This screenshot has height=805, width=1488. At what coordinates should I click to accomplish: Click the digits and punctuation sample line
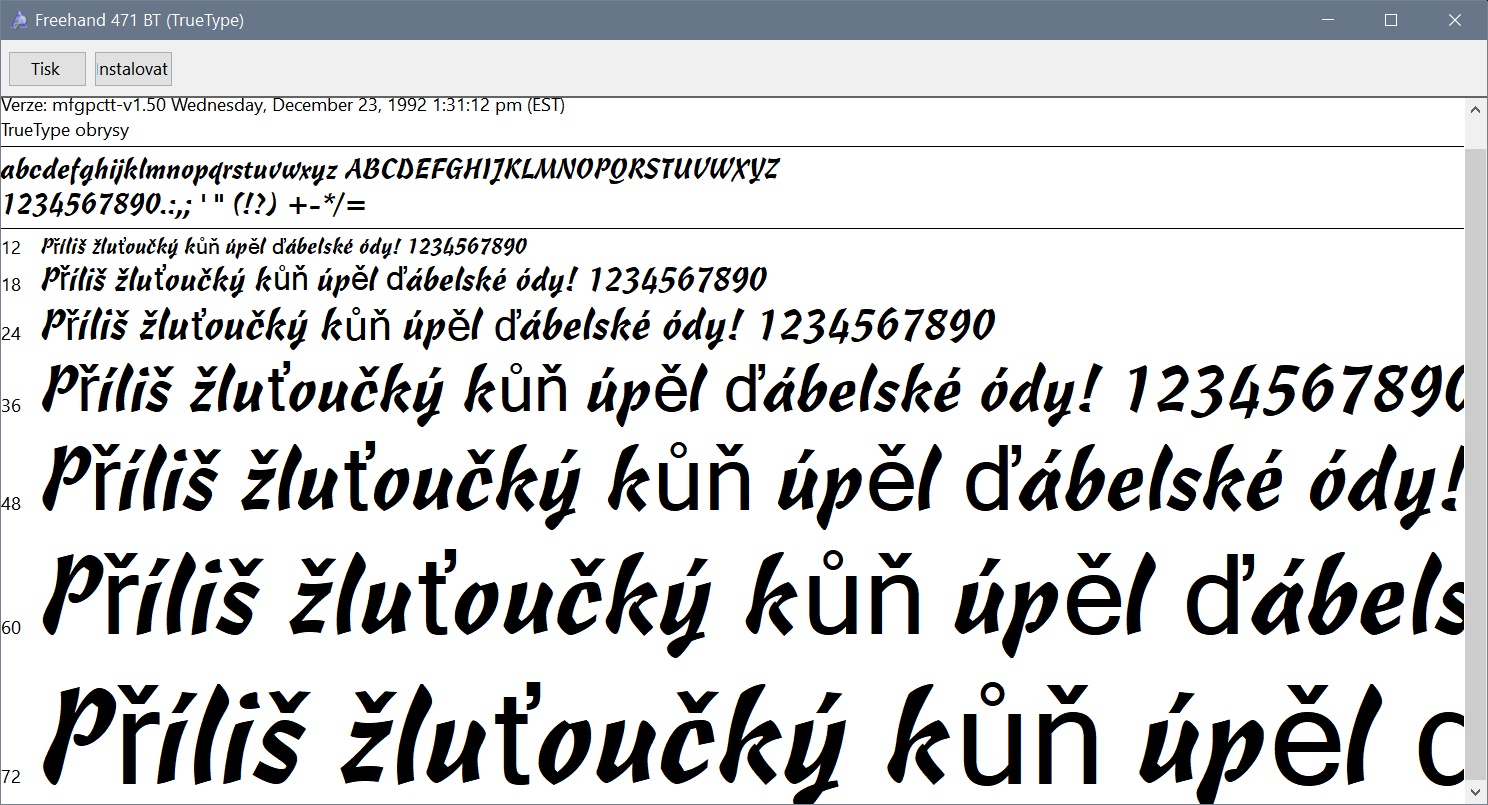coord(185,205)
